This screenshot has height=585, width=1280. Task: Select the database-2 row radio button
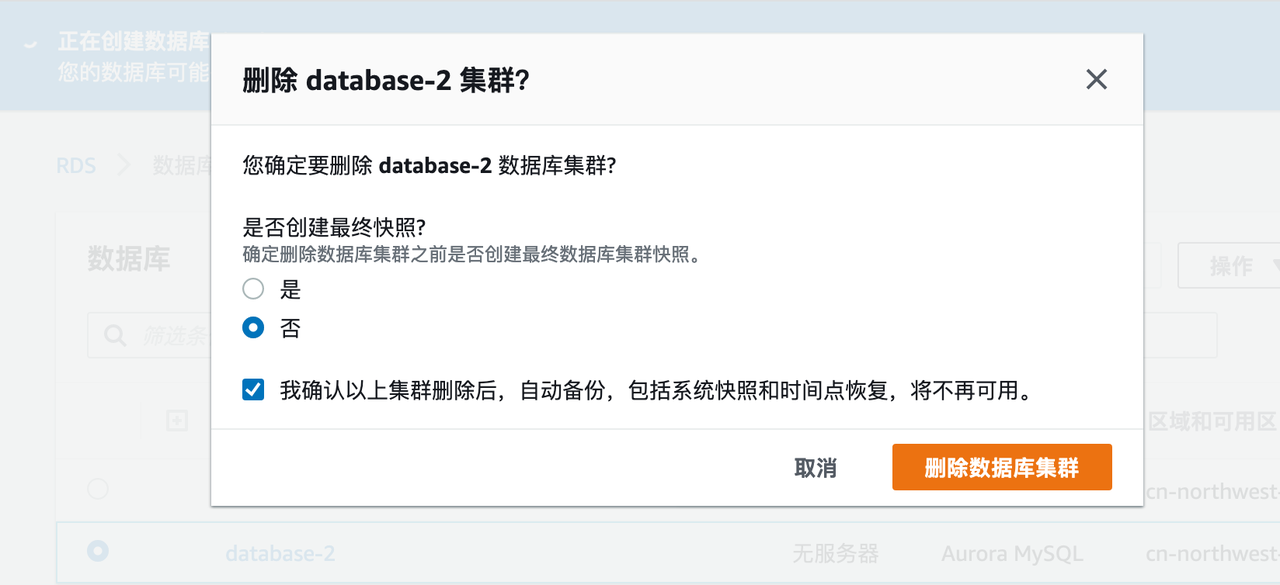point(97,552)
